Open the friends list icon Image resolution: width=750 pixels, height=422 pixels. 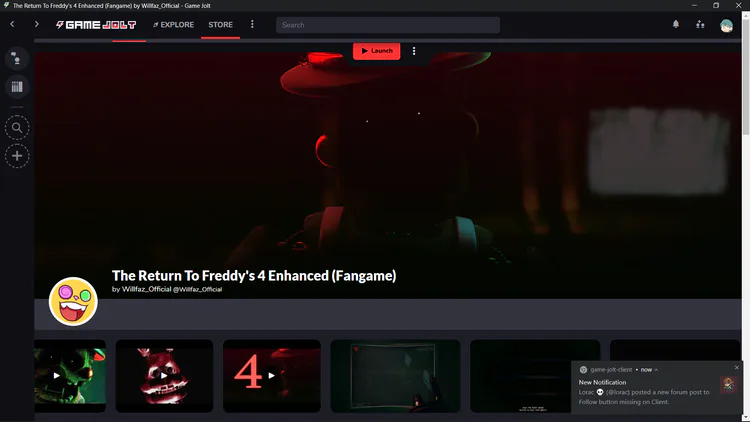(x=700, y=24)
